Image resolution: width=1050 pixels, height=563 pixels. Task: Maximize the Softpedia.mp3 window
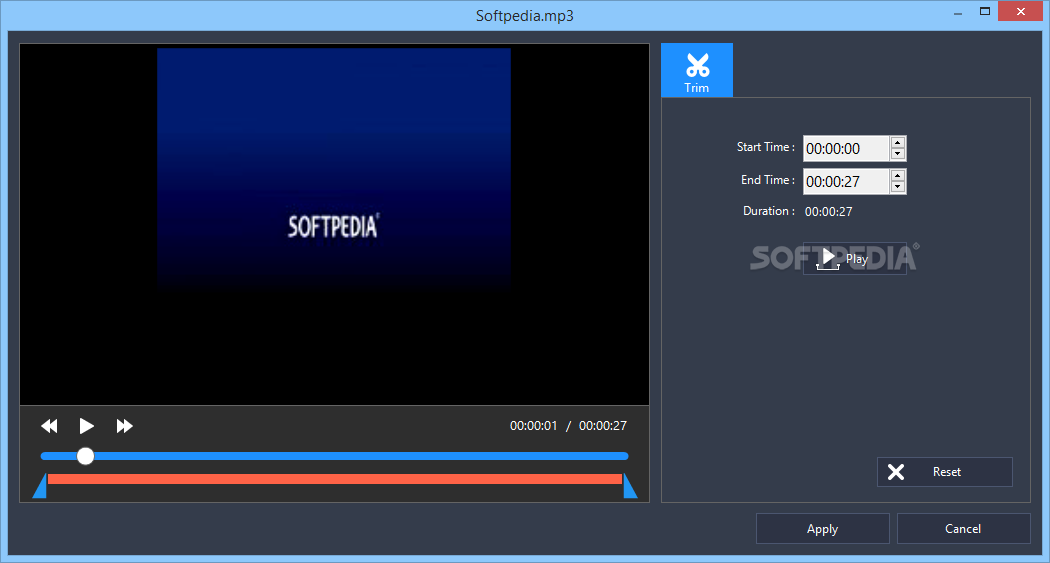[x=984, y=11]
